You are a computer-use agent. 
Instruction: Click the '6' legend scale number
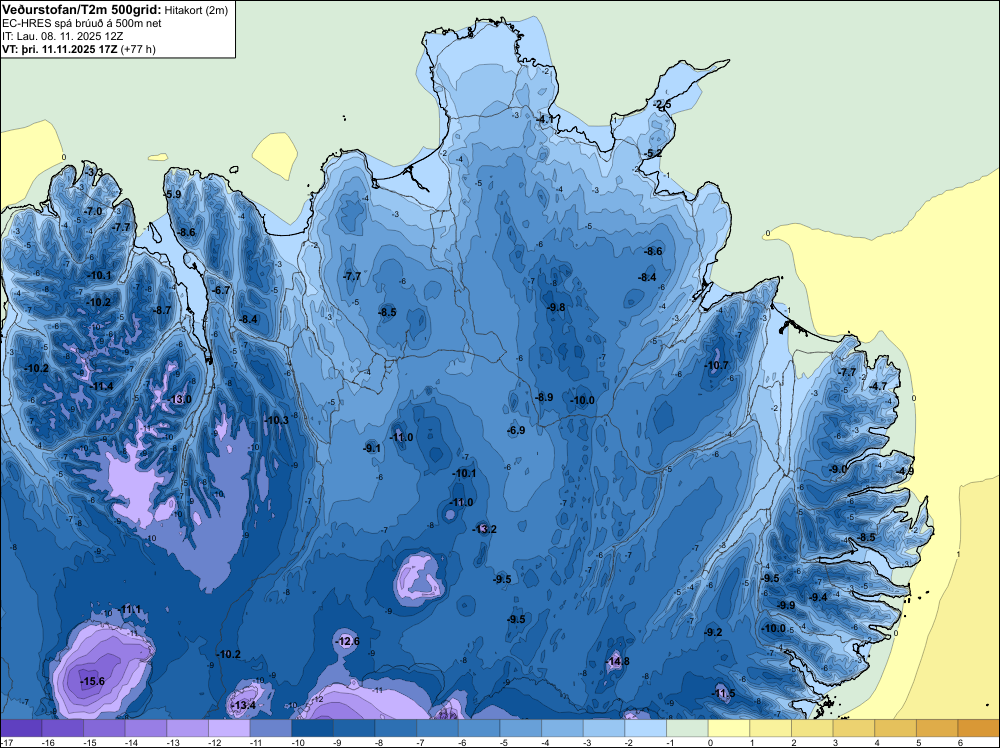pos(960,742)
